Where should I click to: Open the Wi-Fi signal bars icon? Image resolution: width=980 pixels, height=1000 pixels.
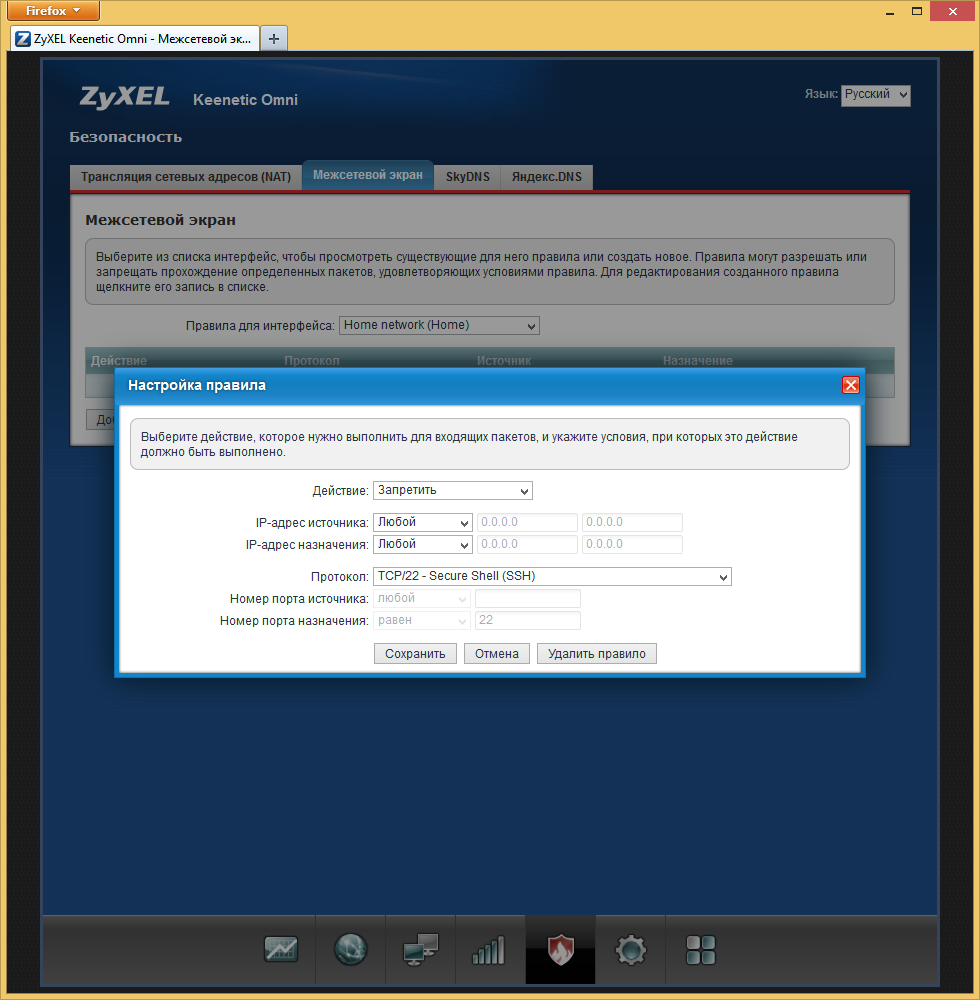490,950
